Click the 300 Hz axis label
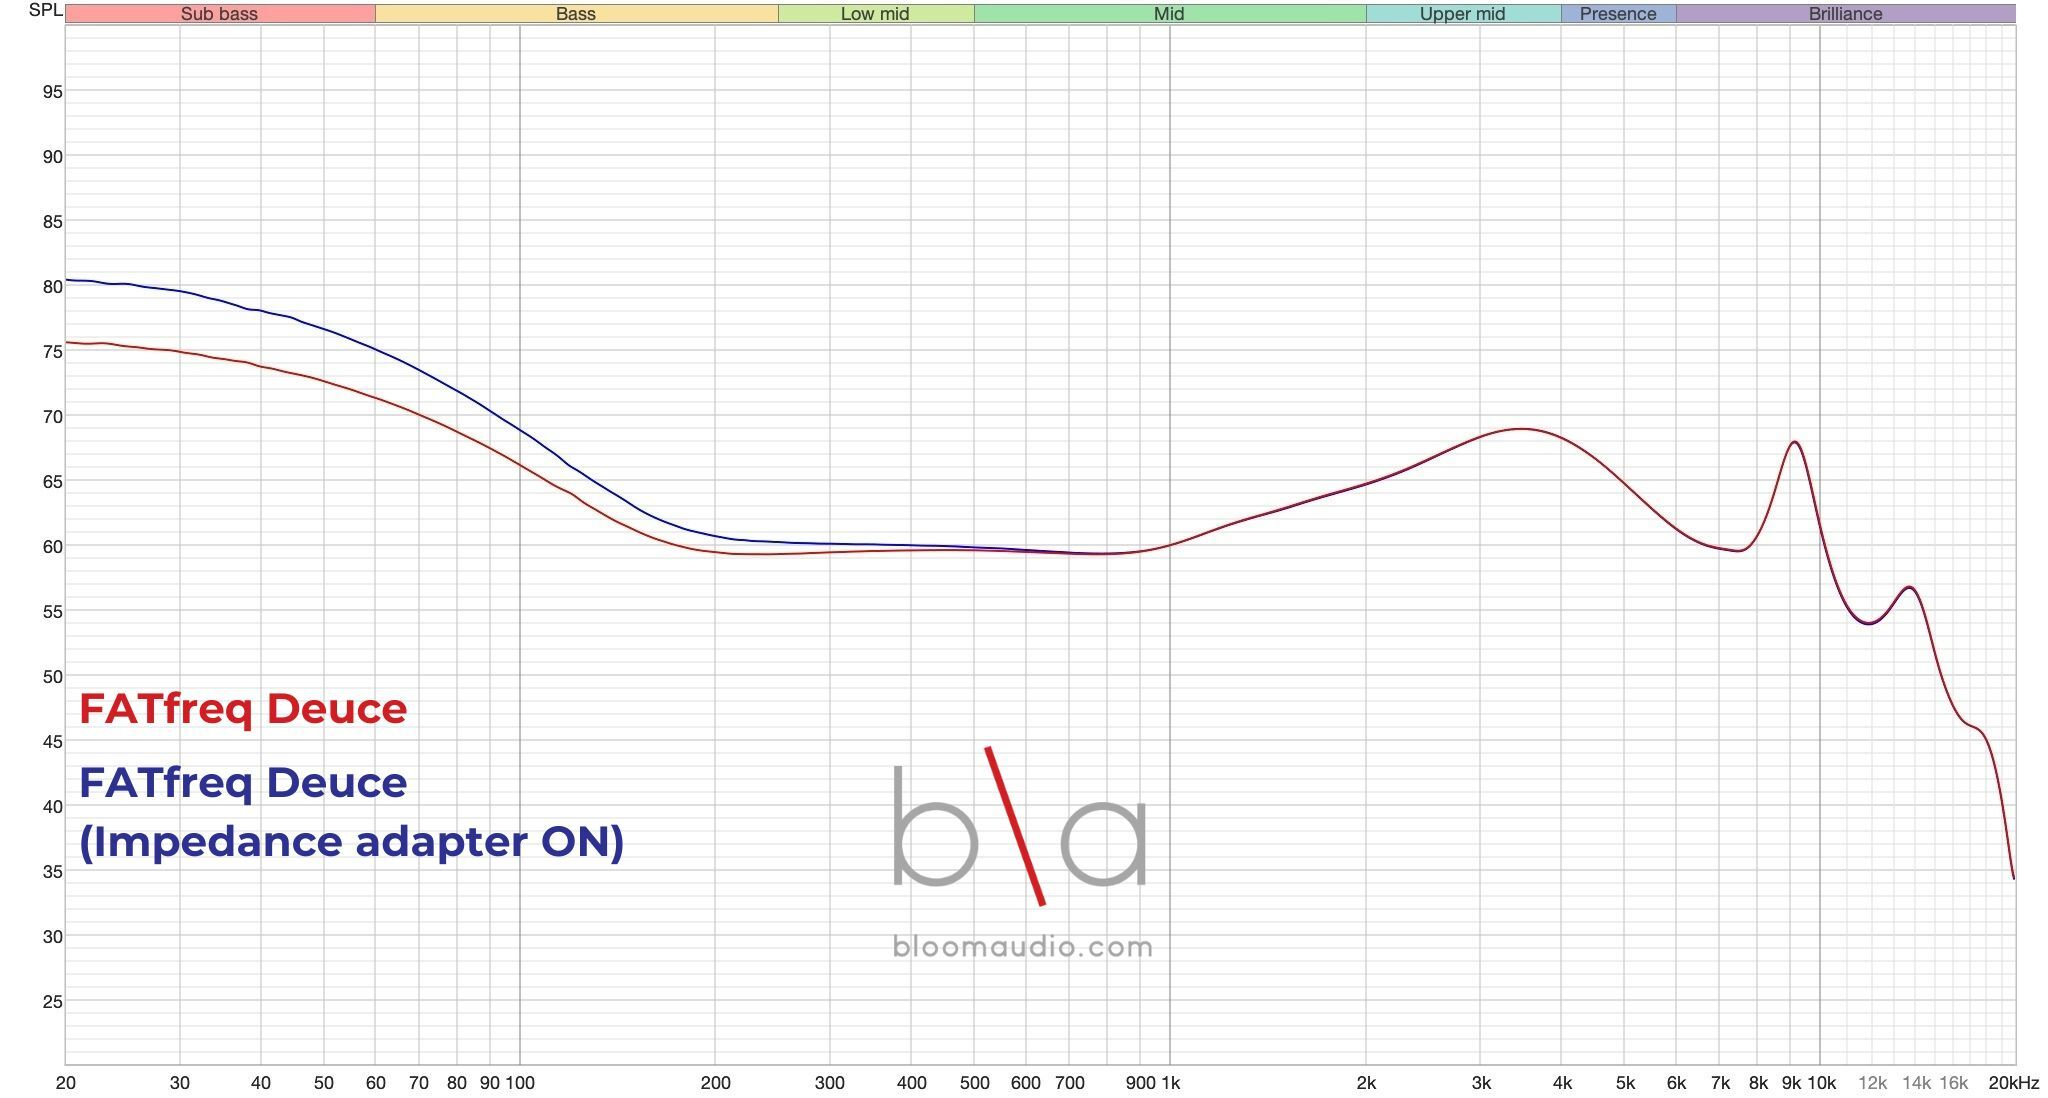This screenshot has height=1098, width=2048. pos(829,1083)
